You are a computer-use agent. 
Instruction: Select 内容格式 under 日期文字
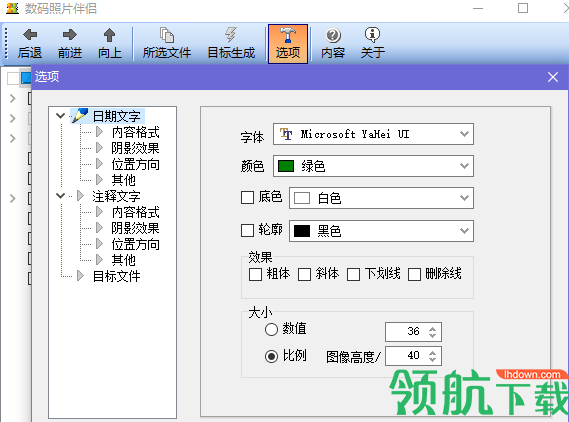[135, 132]
